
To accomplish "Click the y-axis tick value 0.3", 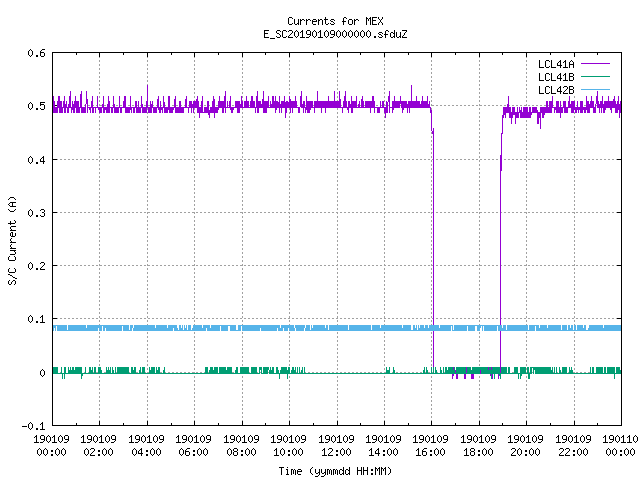I will [x=36, y=213].
